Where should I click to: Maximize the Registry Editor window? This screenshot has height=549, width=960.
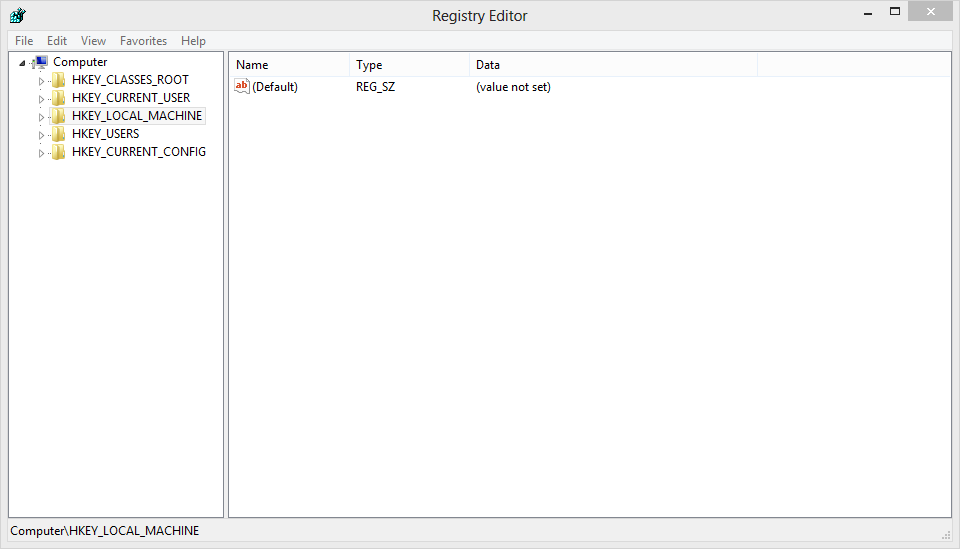[x=894, y=12]
